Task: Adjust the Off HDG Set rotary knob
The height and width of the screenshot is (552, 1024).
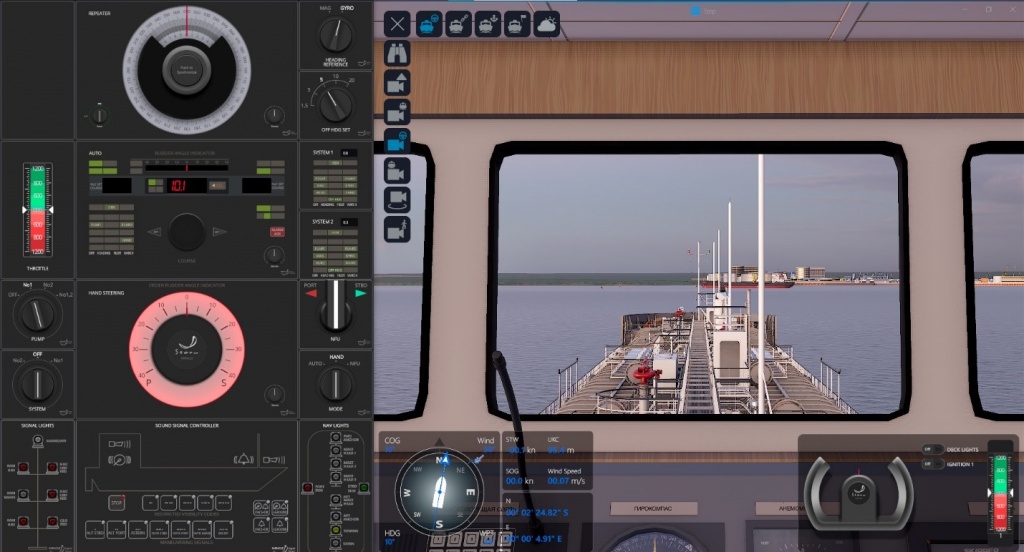Action: pyautogui.click(x=335, y=102)
